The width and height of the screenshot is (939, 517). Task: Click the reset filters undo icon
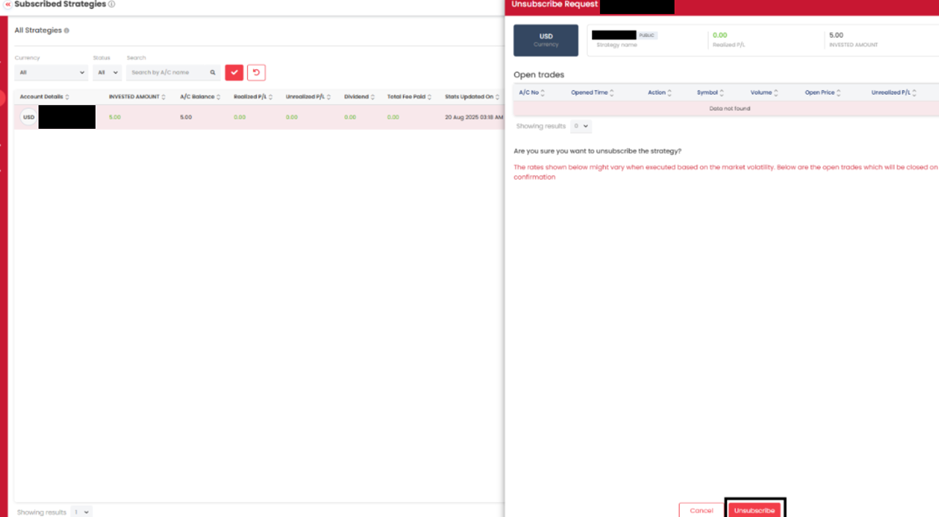(x=256, y=73)
